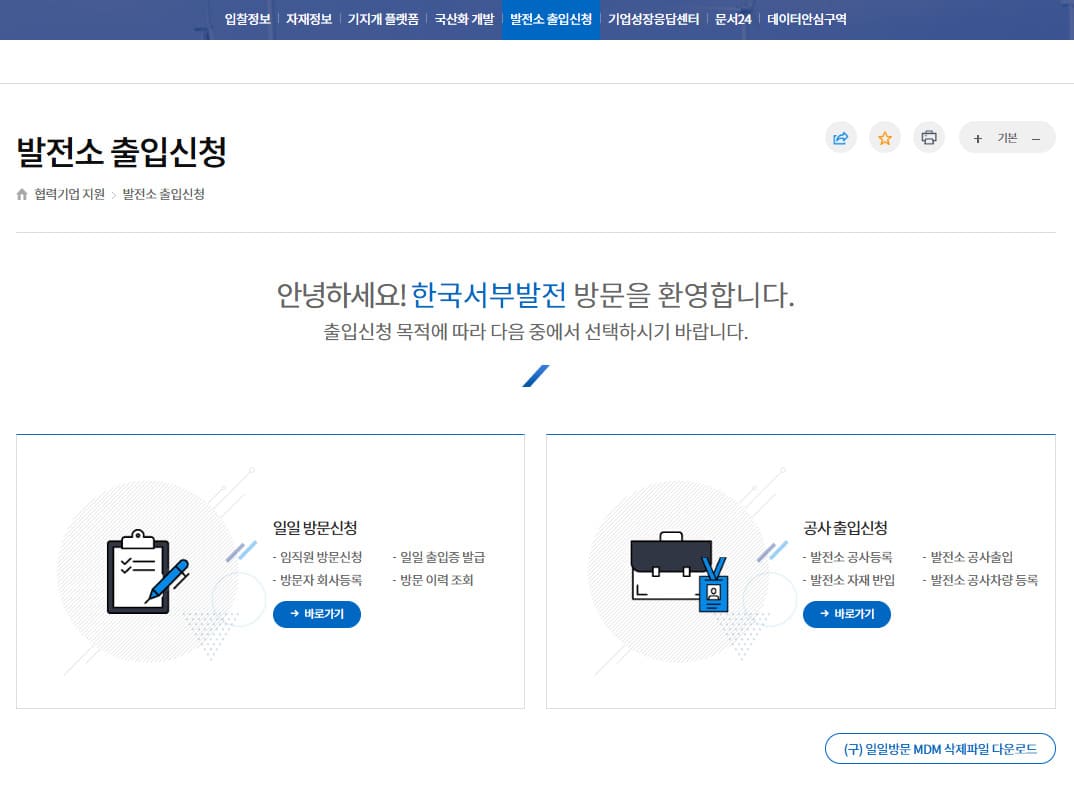Open 기업성장응답센터 menu
Viewport: 1074px width, 791px height.
pos(653,19)
